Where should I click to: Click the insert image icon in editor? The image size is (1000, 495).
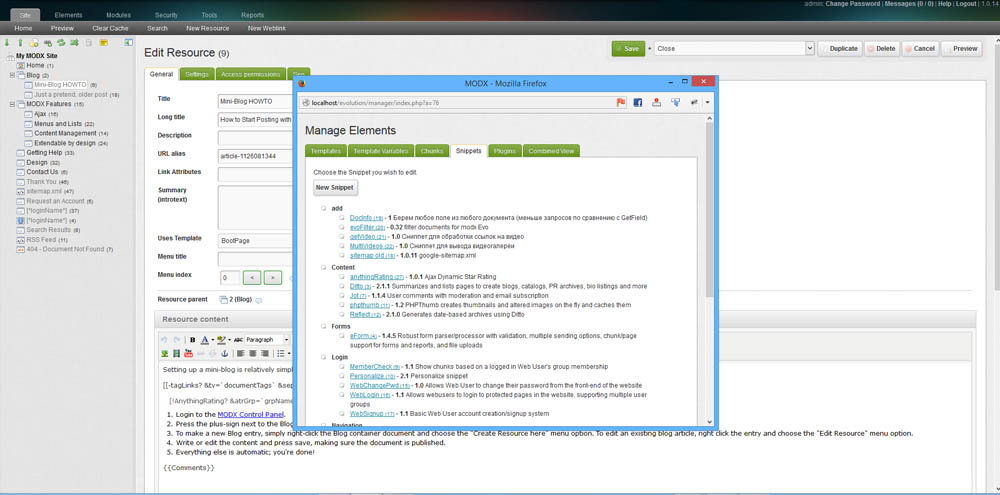click(165, 353)
